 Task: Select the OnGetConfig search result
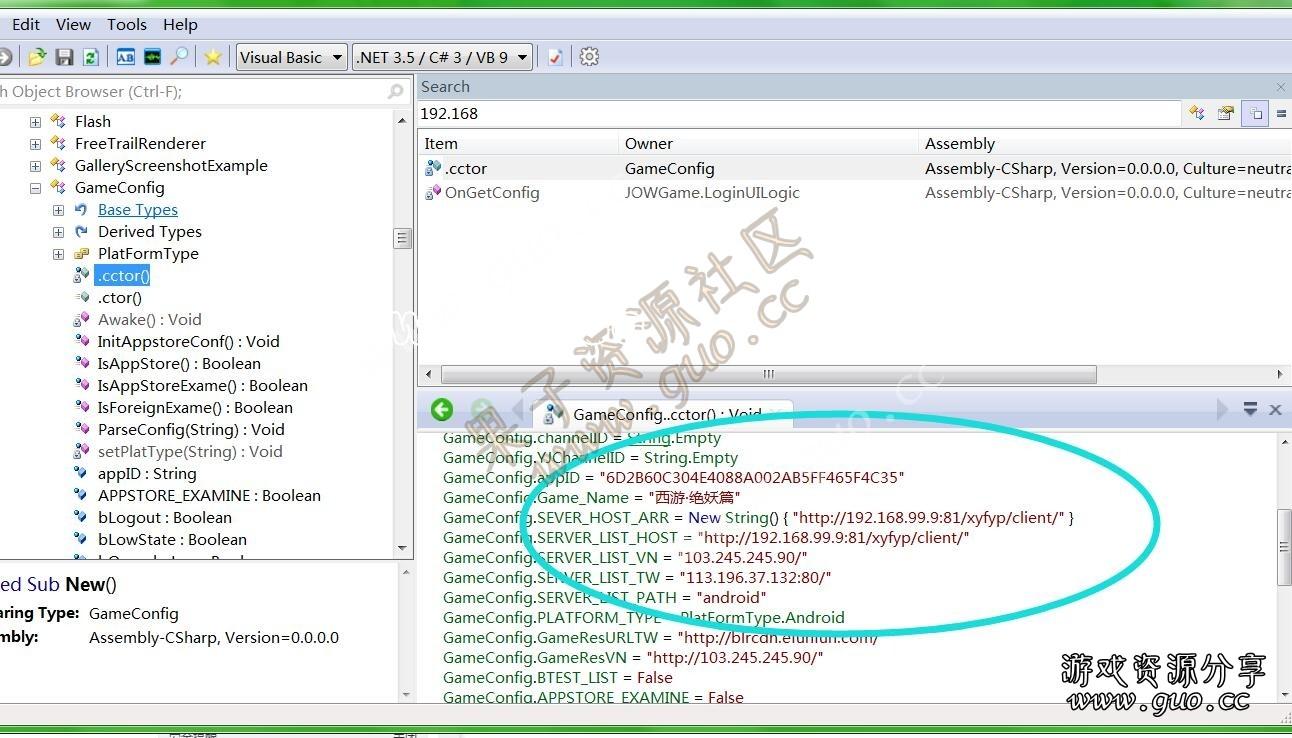491,193
